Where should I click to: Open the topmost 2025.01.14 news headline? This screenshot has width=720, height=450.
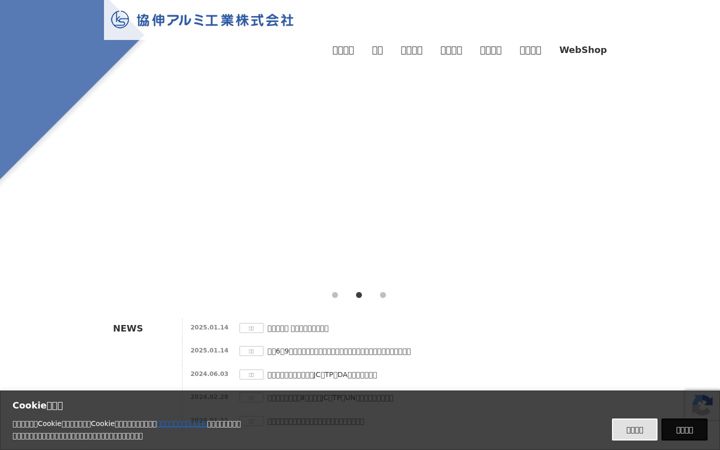tap(298, 328)
